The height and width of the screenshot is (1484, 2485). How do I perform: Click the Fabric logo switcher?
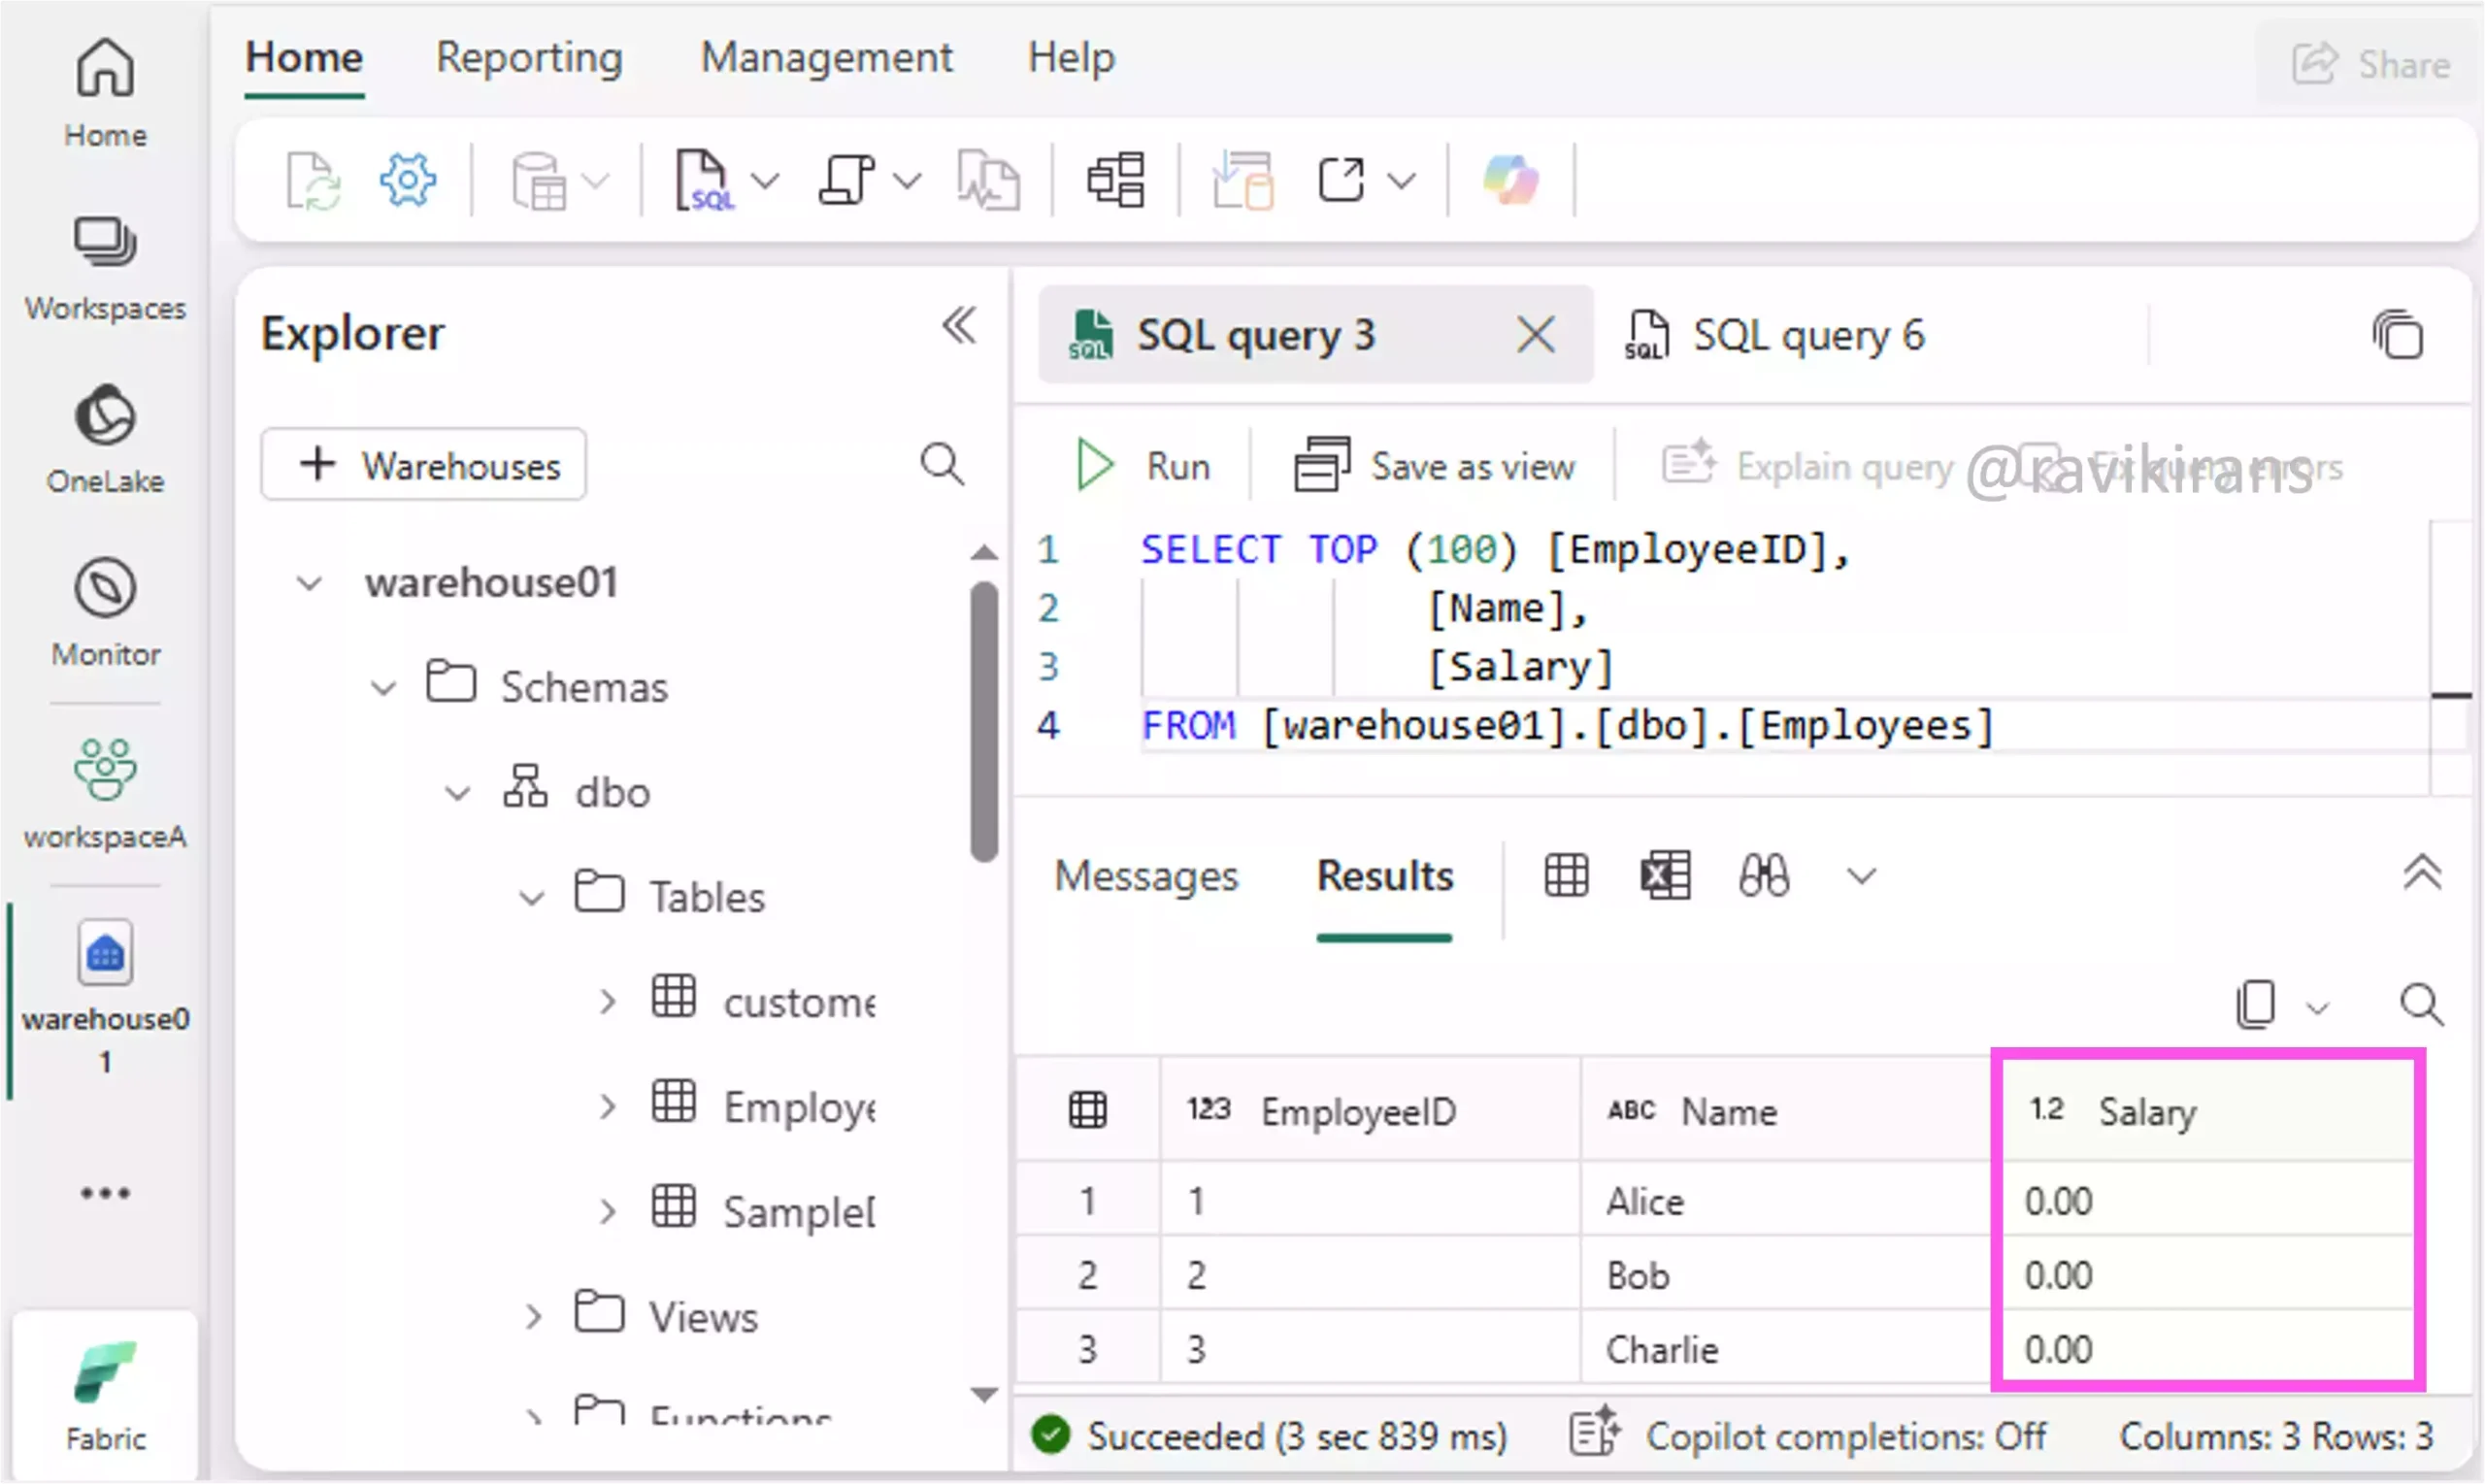point(105,1396)
